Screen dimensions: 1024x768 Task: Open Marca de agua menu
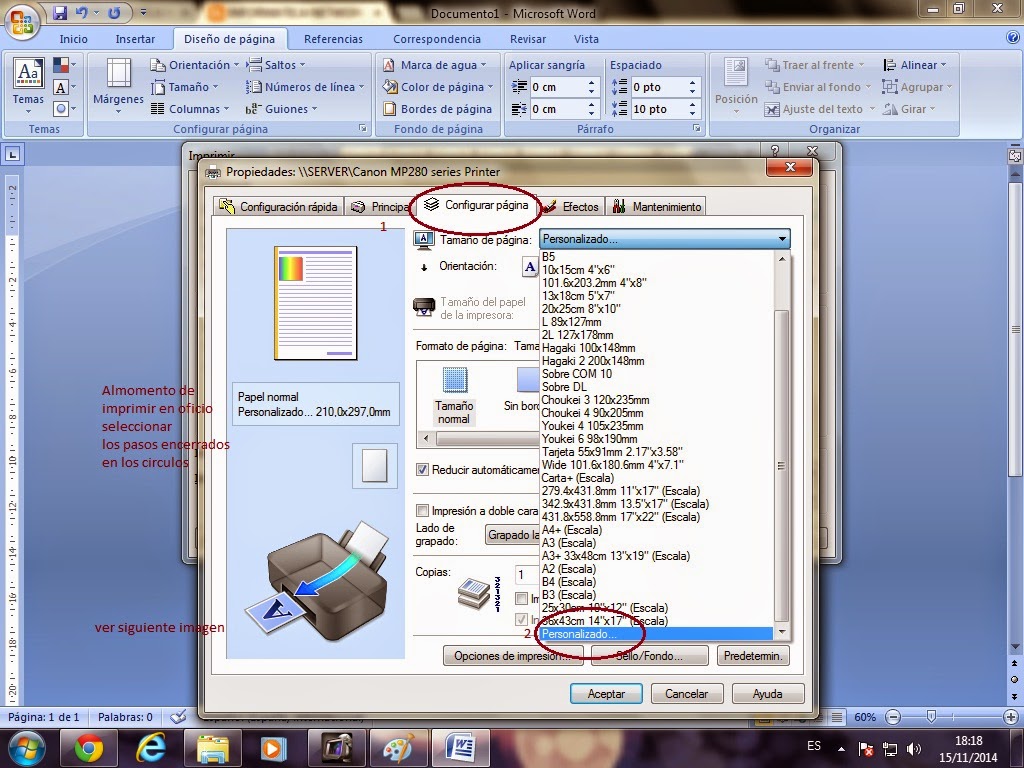(435, 65)
